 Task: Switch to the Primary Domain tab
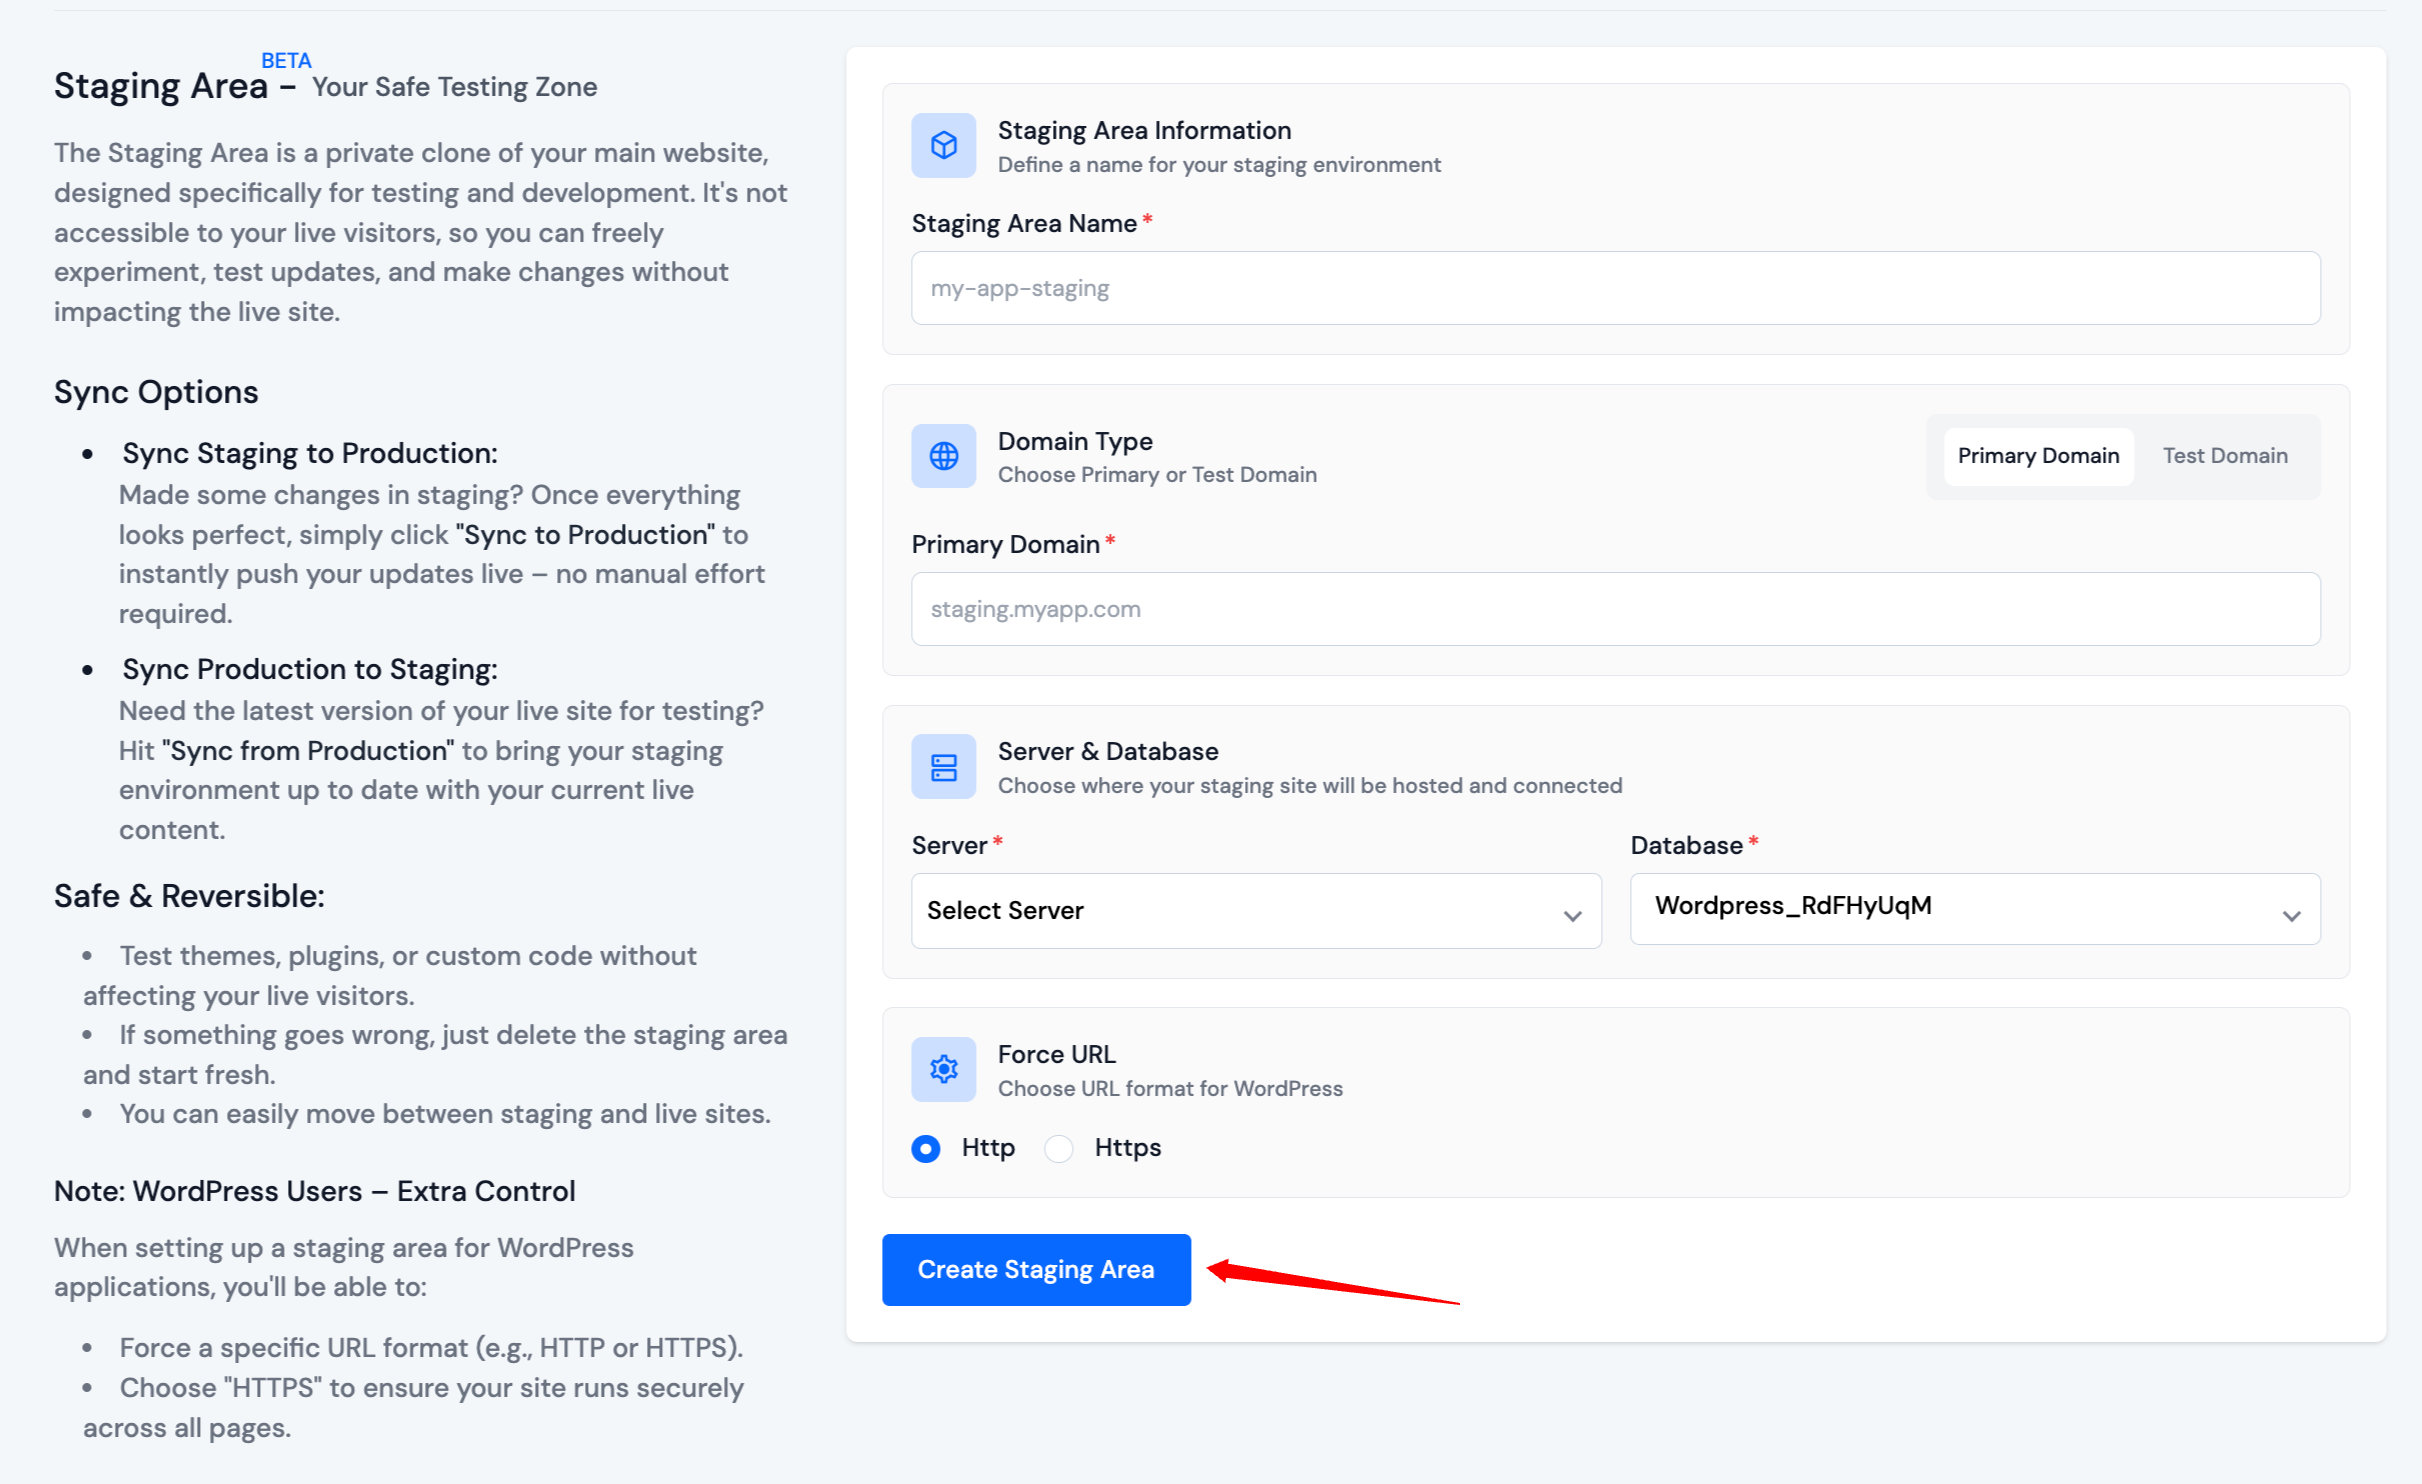coord(2037,456)
